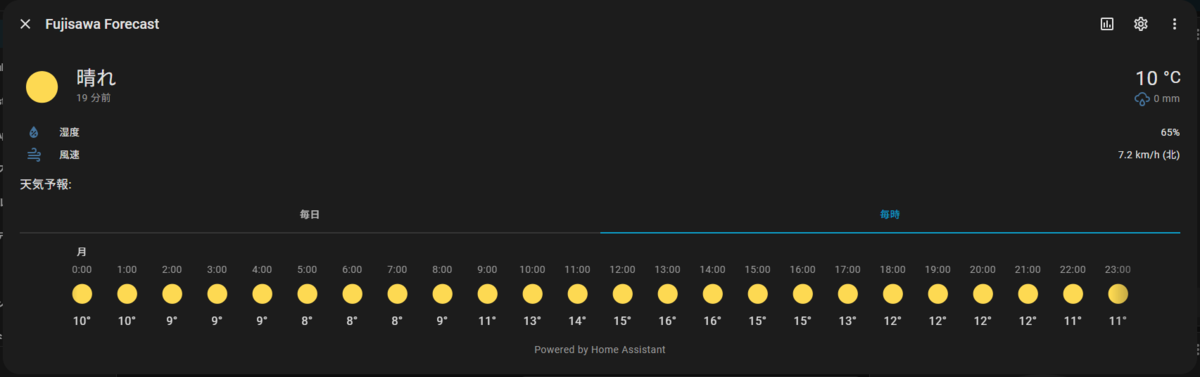This screenshot has width=1200, height=377.
Task: Click the sun icon for 5:00
Action: pyautogui.click(x=307, y=294)
